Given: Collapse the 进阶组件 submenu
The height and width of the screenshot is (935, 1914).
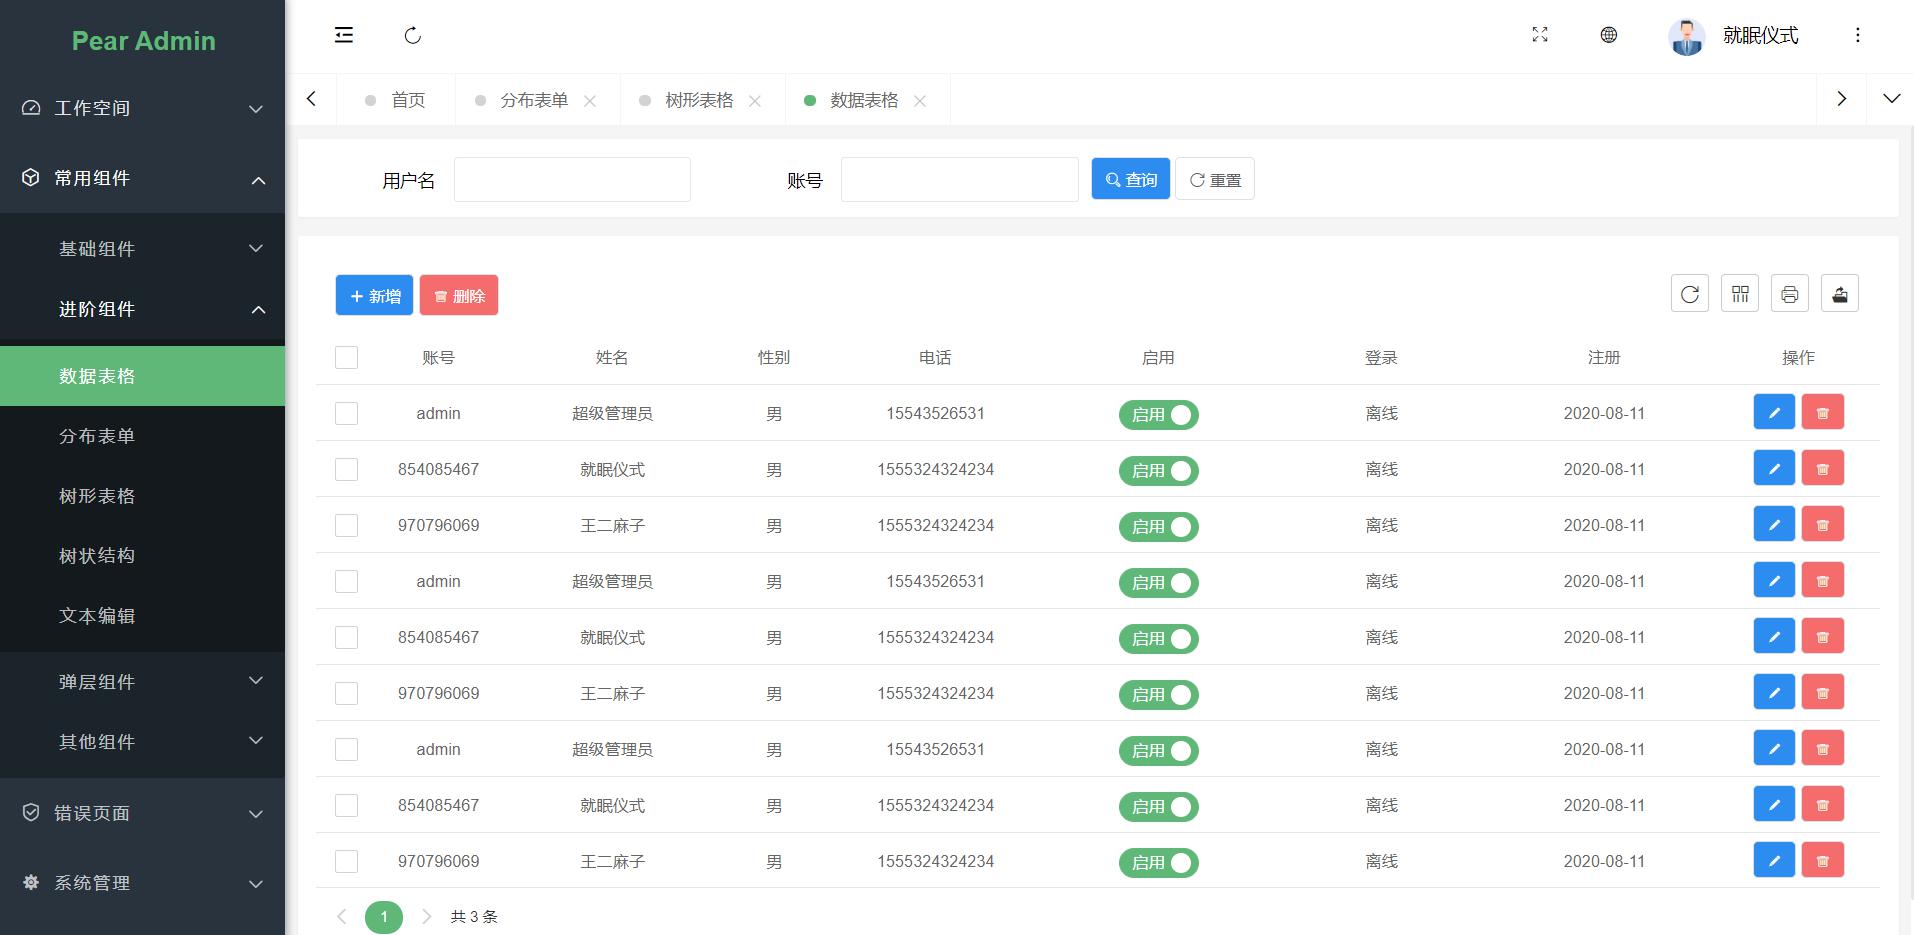Looking at the screenshot, I should click(x=142, y=309).
